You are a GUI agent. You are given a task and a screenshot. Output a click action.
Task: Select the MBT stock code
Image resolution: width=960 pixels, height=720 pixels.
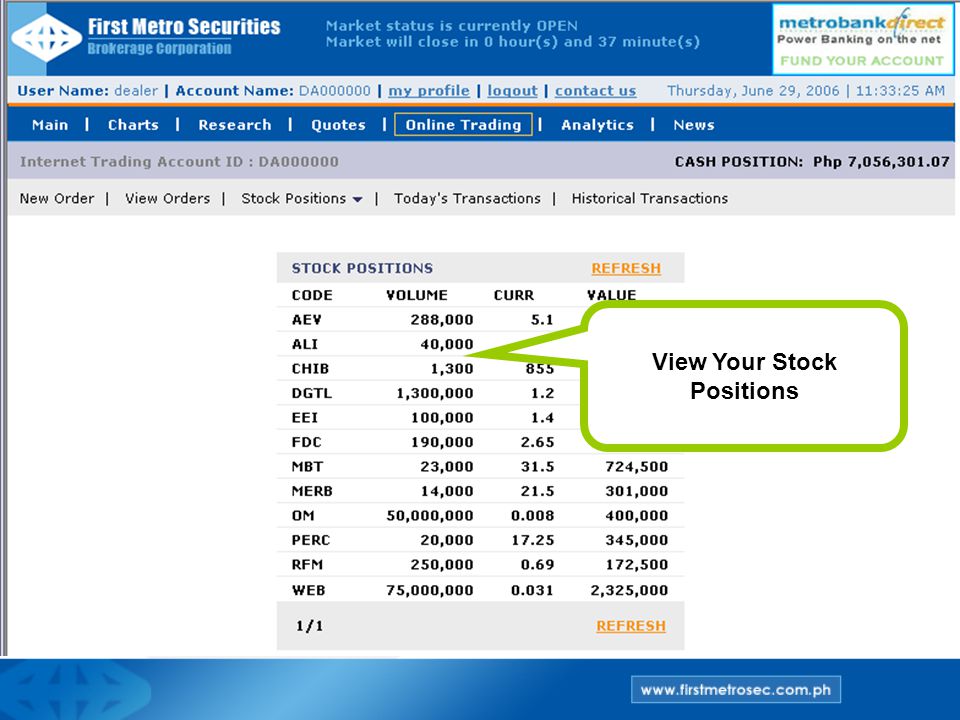pyautogui.click(x=307, y=467)
